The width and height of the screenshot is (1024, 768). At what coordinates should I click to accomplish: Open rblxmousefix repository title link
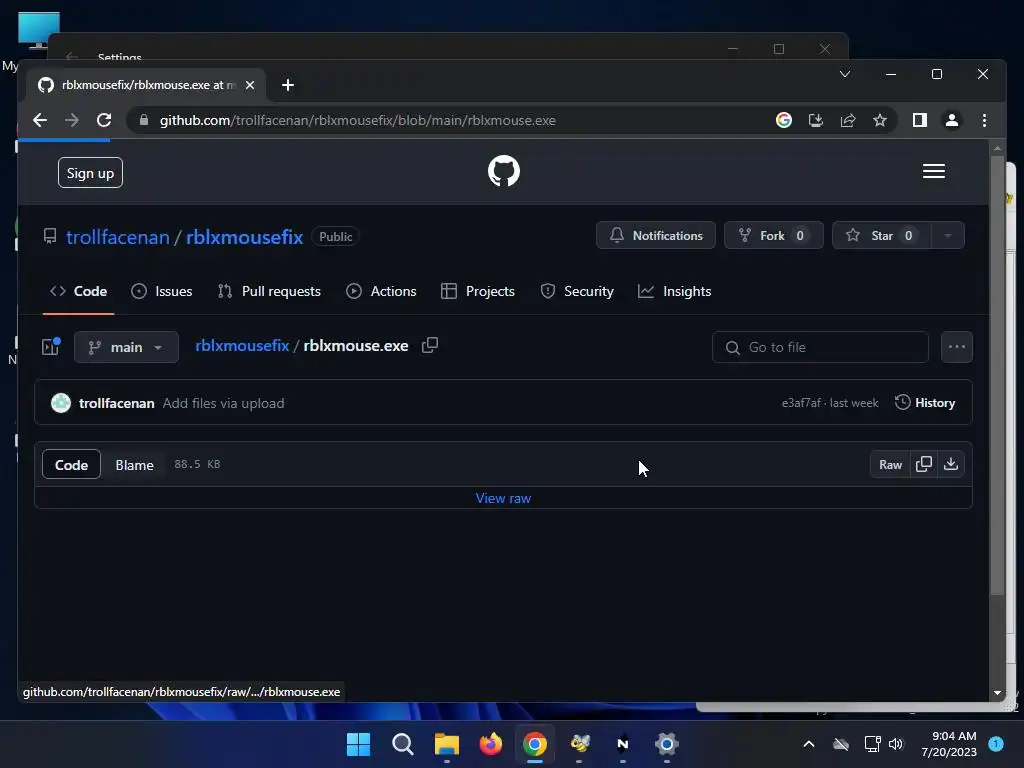click(x=244, y=237)
